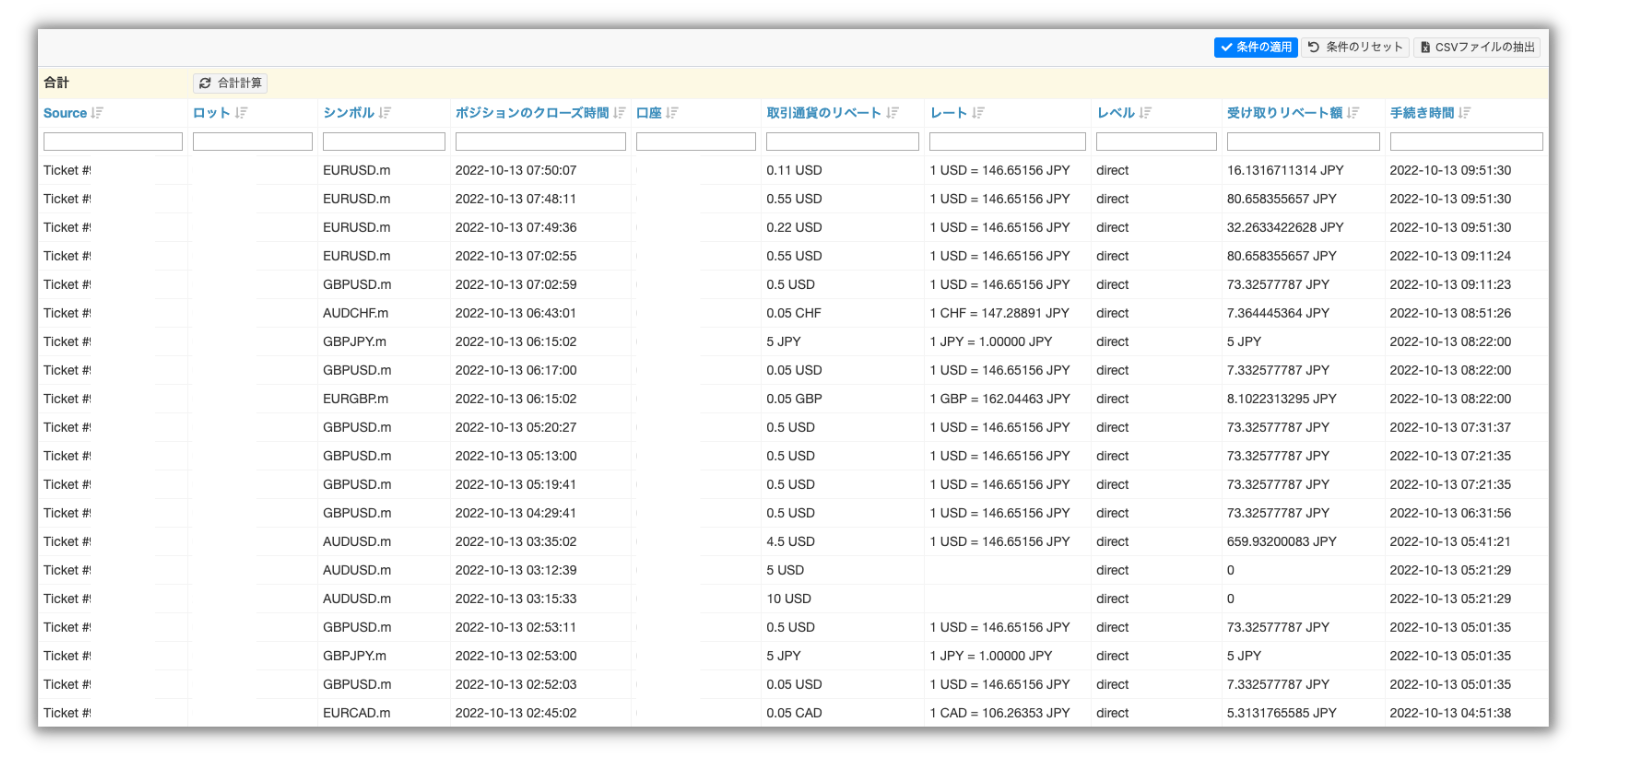The height and width of the screenshot is (757, 1639).
Task: Focus the ロット filter input
Action: click(x=253, y=142)
